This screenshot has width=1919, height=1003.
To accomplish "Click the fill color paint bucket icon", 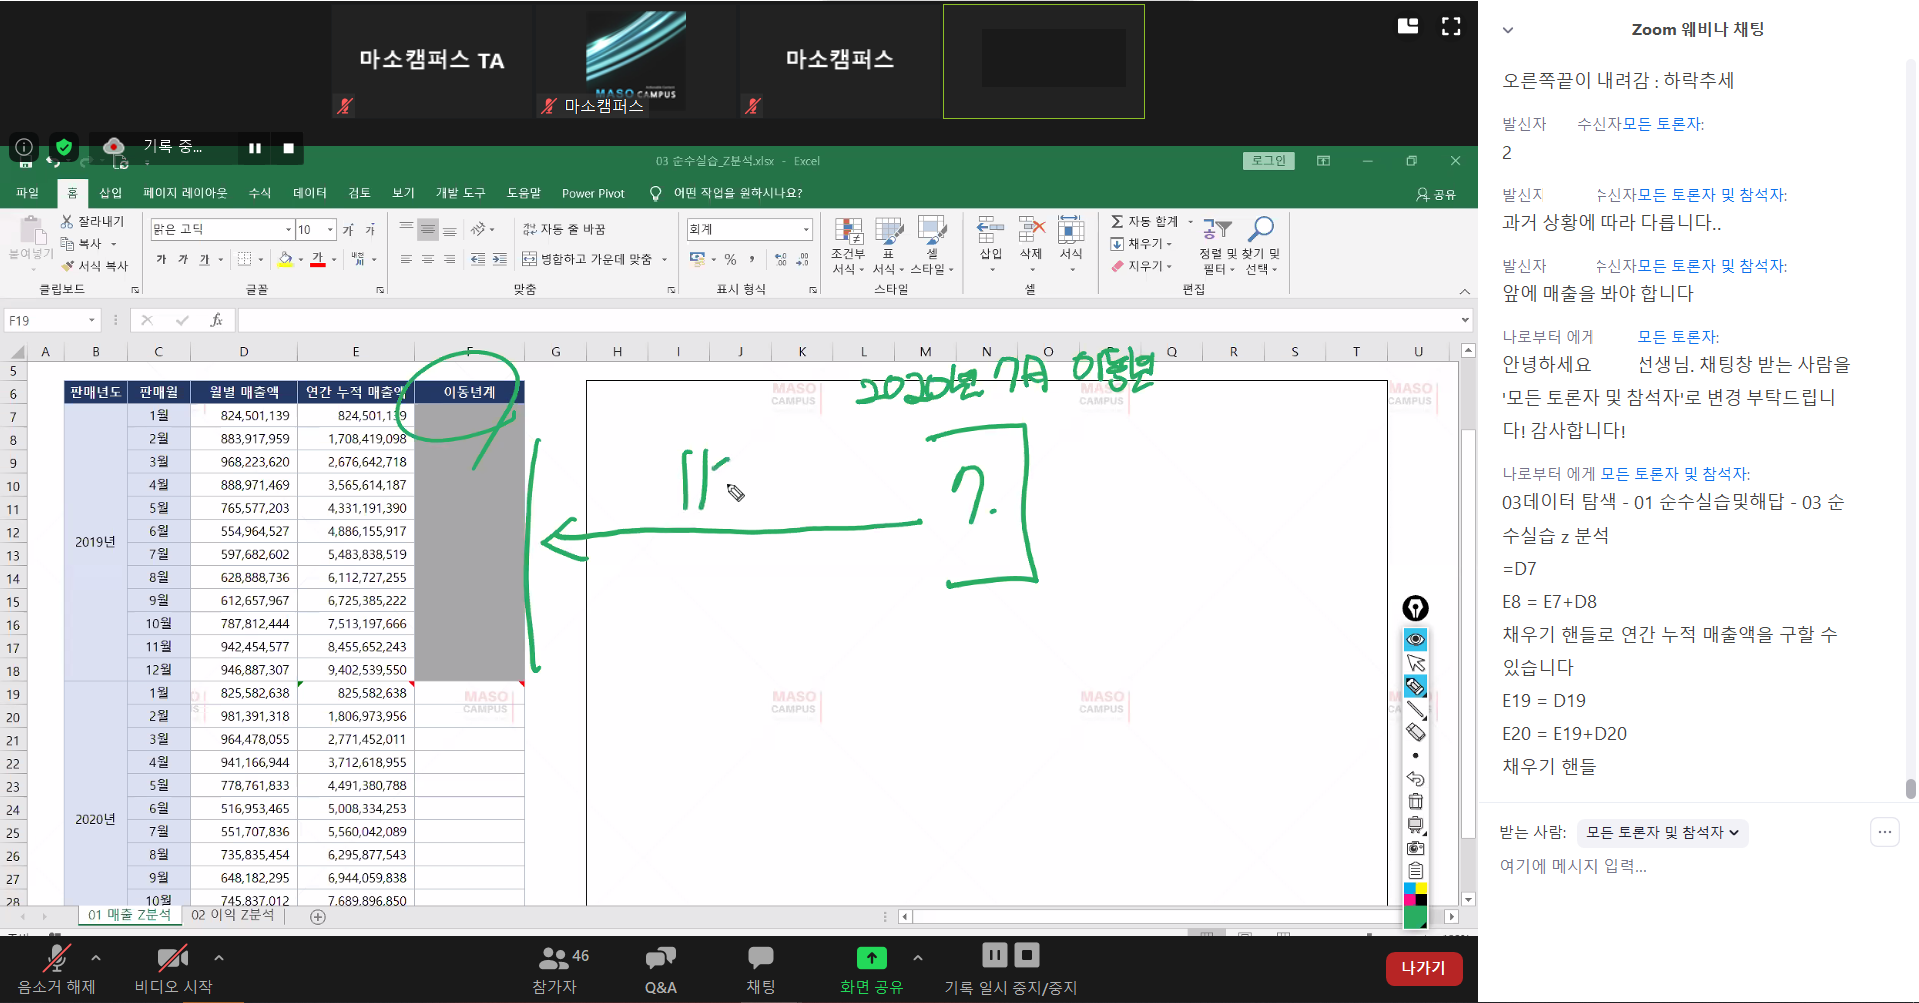I will tap(285, 260).
